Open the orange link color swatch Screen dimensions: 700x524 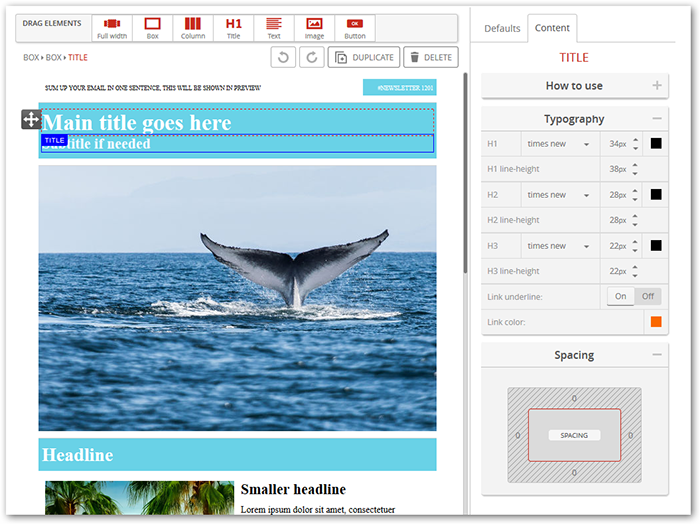[656, 322]
